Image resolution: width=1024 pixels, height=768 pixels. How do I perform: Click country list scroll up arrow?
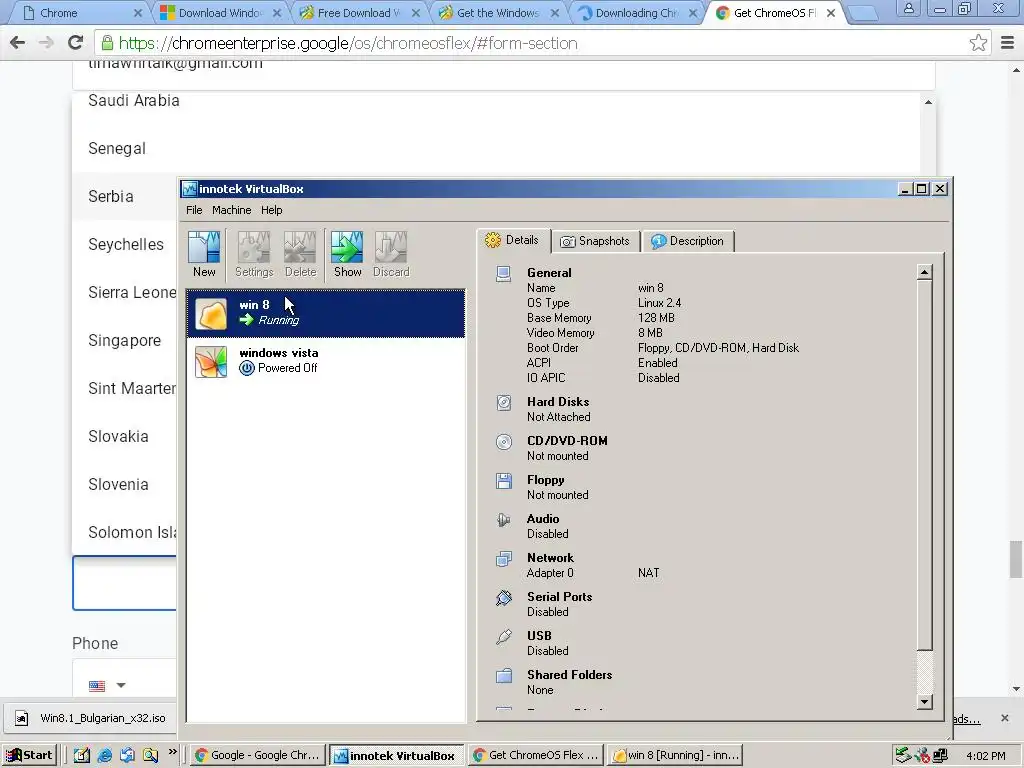pos(928,103)
